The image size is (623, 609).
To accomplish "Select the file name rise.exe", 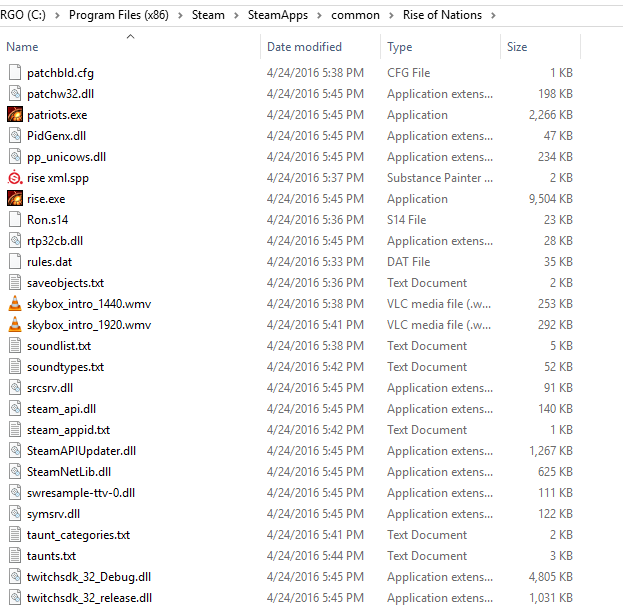I will pyautogui.click(x=46, y=199).
